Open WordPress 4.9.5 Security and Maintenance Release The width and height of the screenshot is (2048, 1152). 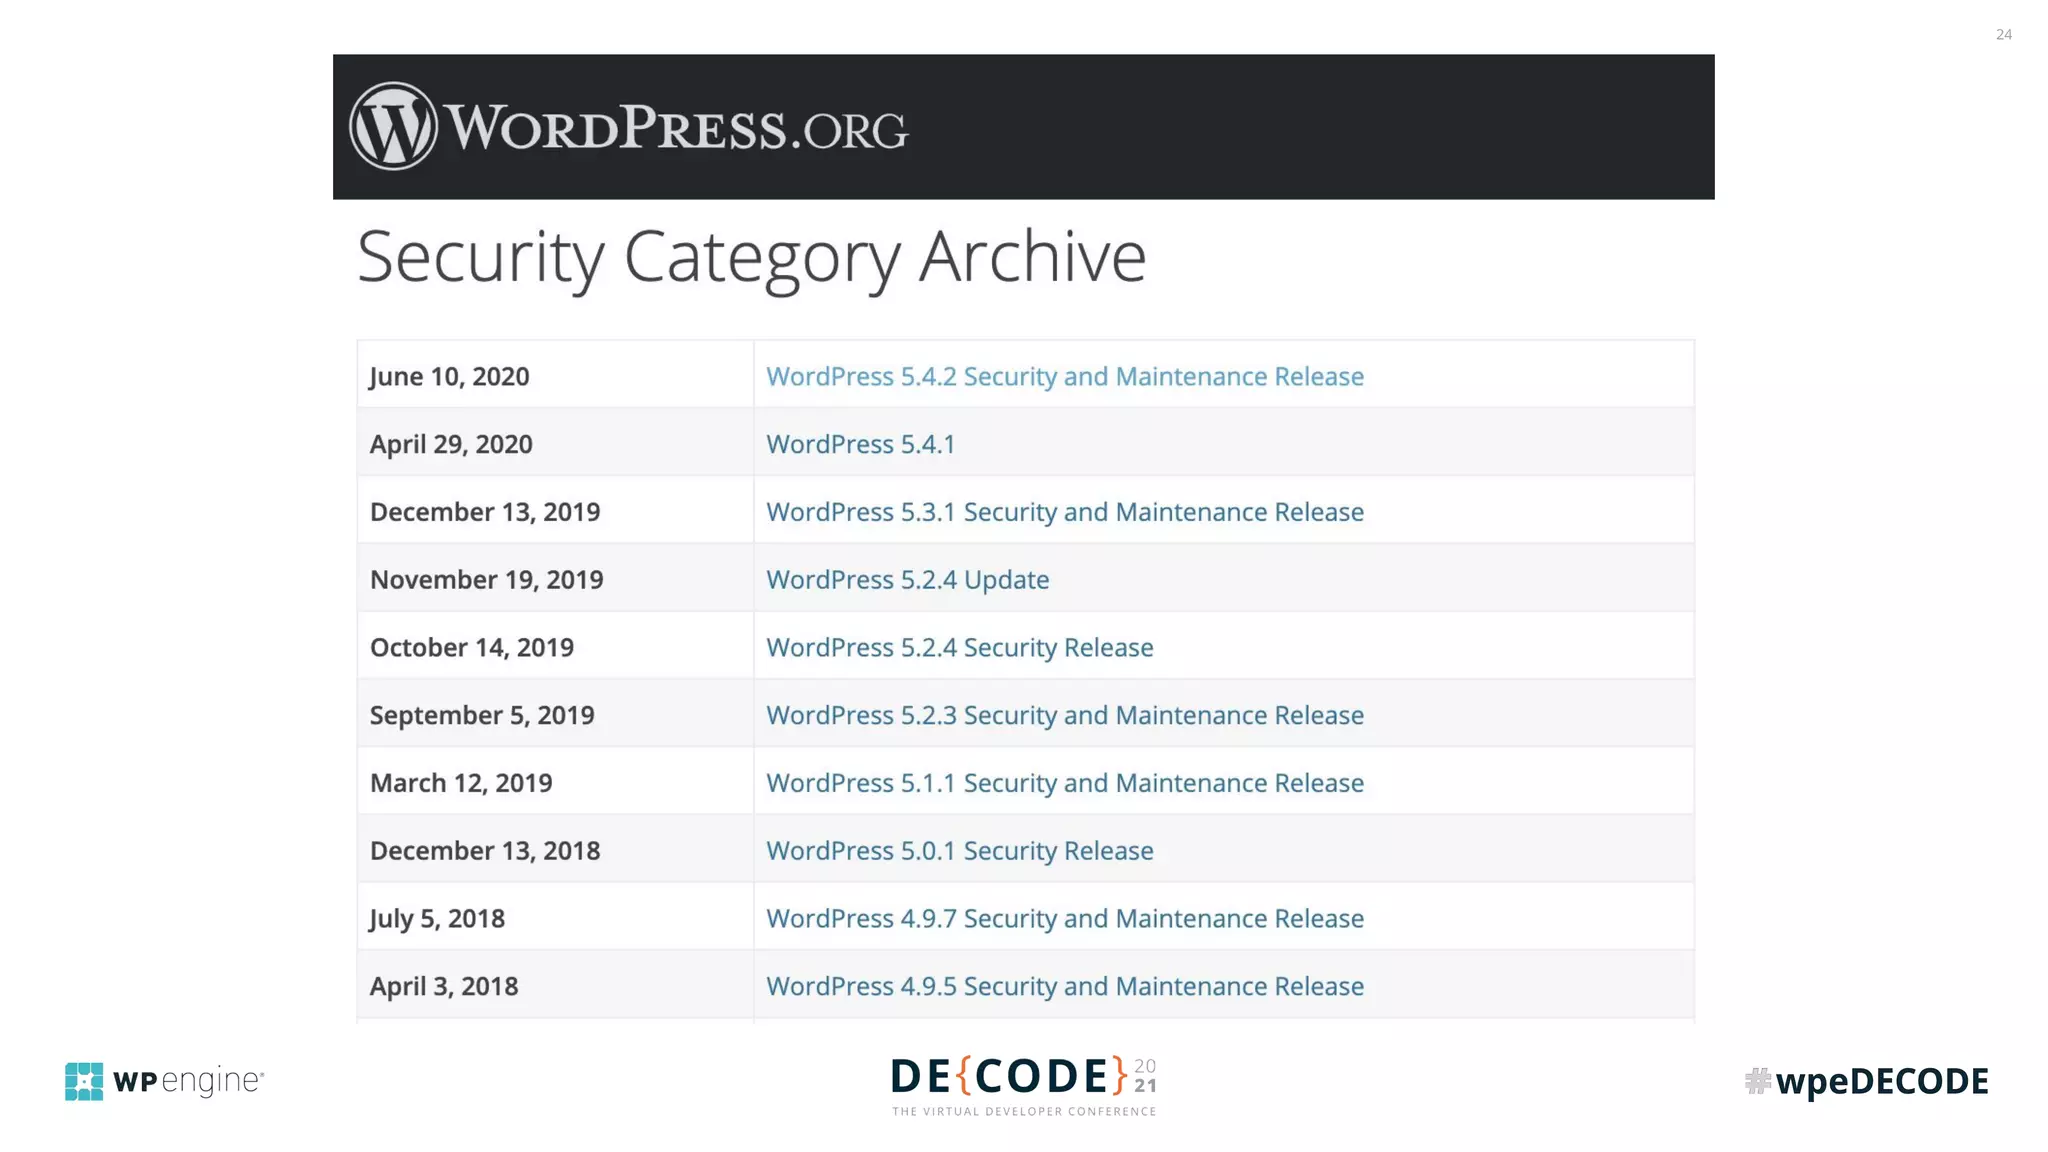pos(1064,986)
